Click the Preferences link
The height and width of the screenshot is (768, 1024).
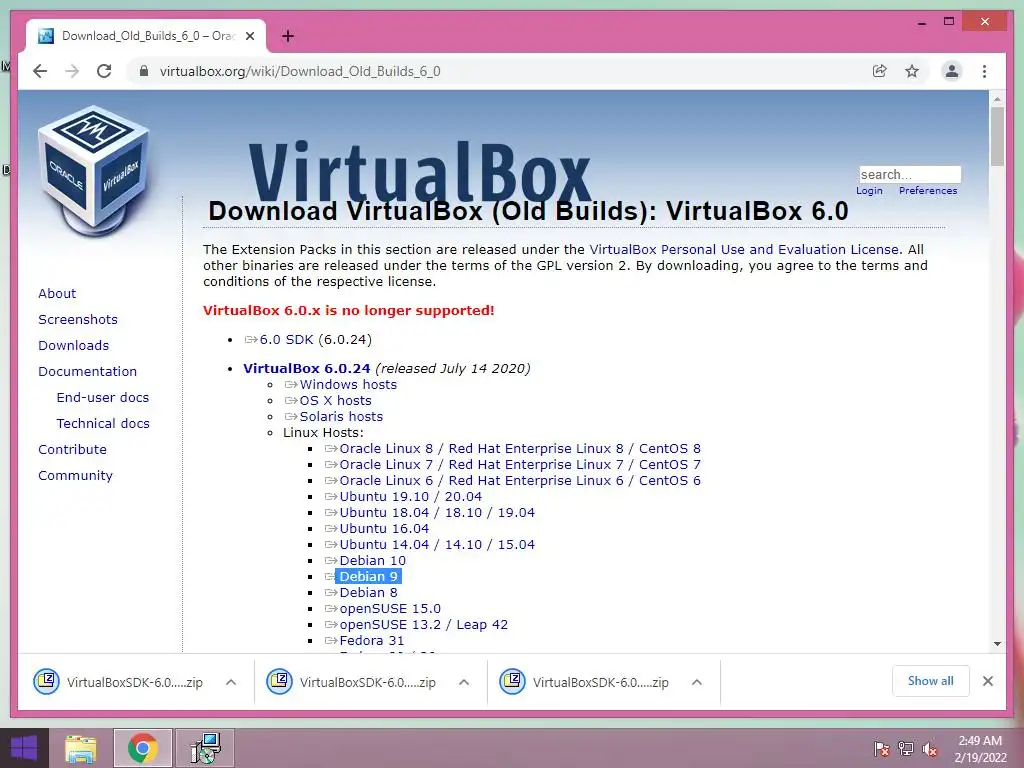(x=928, y=191)
